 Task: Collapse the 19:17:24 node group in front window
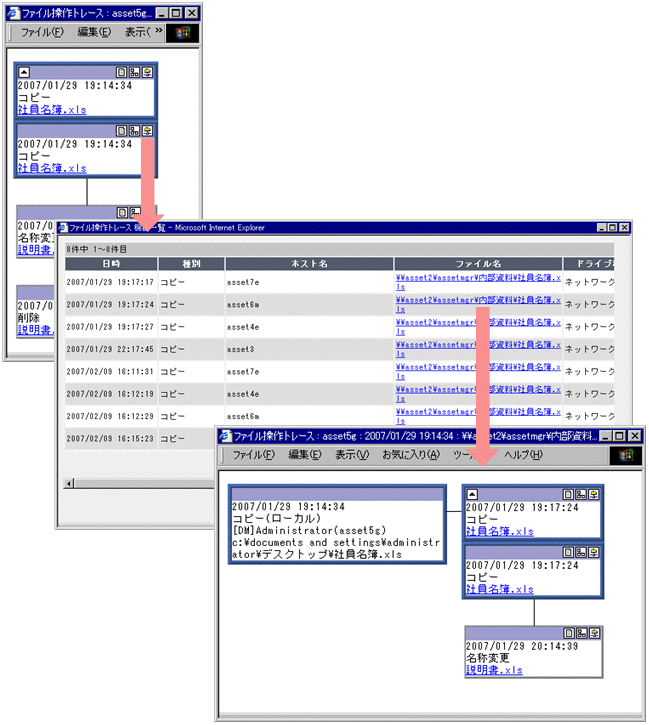(x=472, y=494)
